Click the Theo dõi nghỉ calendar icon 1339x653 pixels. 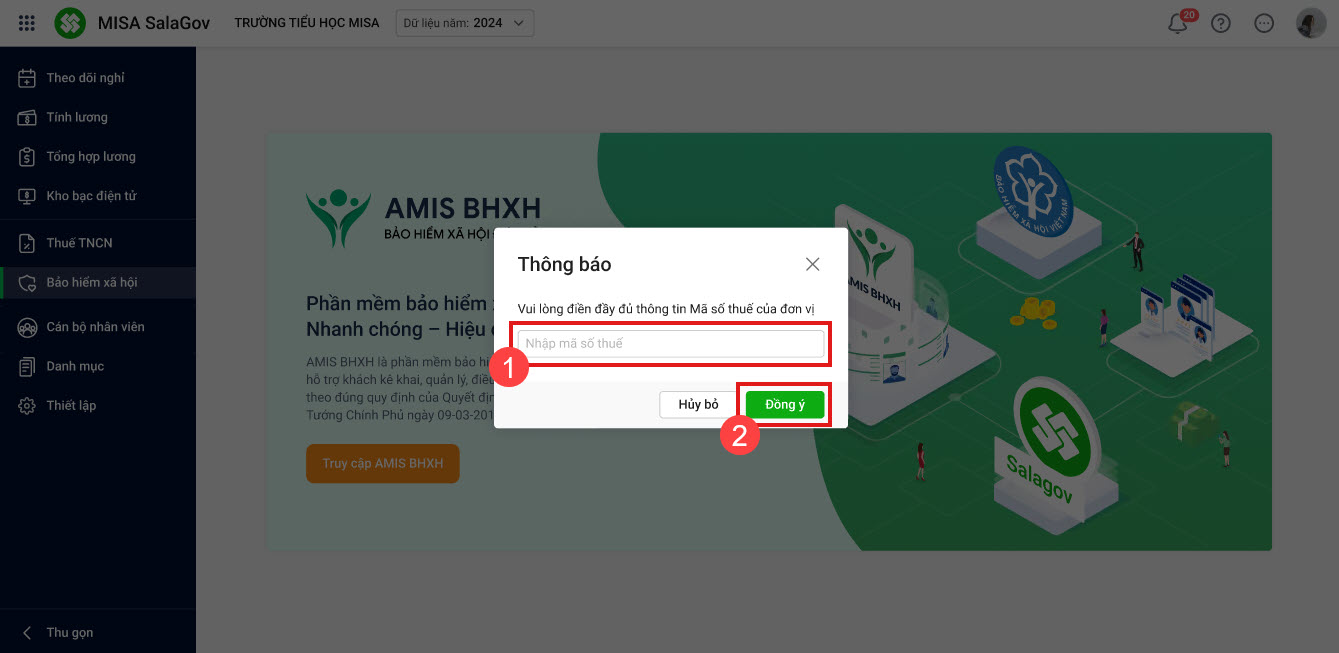point(27,78)
